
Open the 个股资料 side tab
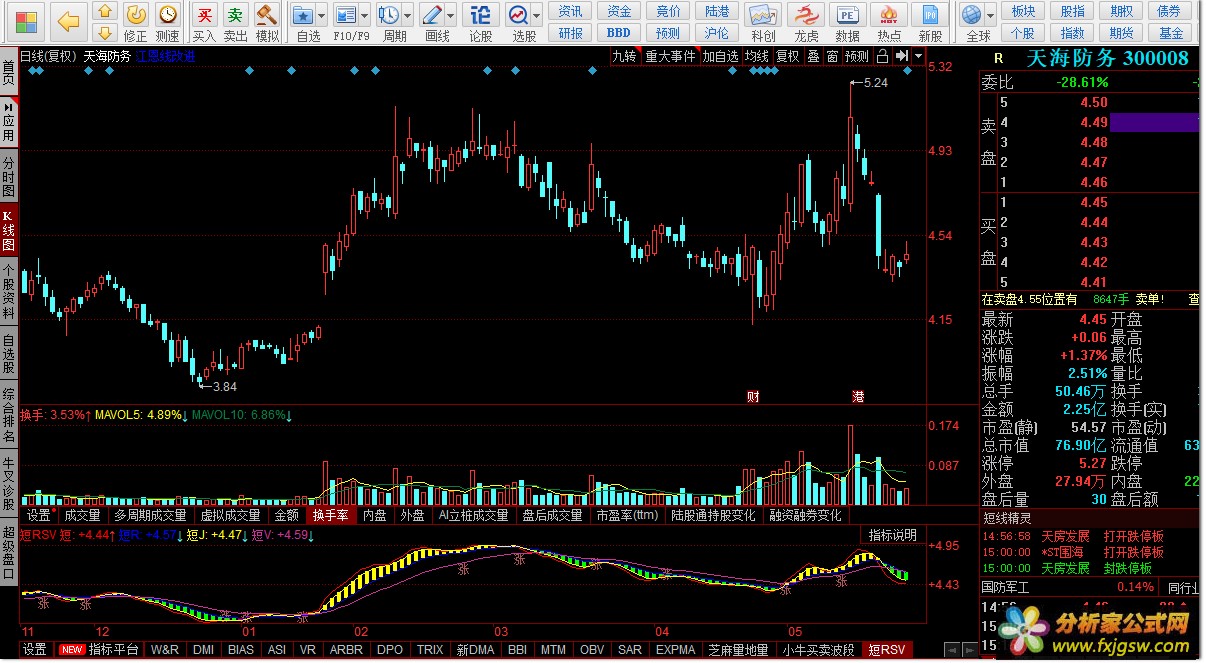point(9,291)
